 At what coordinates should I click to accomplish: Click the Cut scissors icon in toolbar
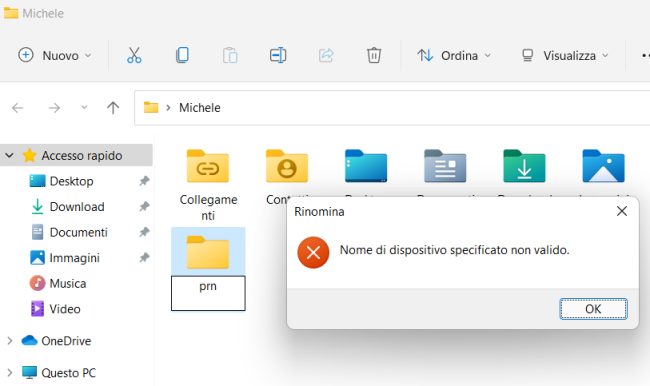tap(134, 55)
